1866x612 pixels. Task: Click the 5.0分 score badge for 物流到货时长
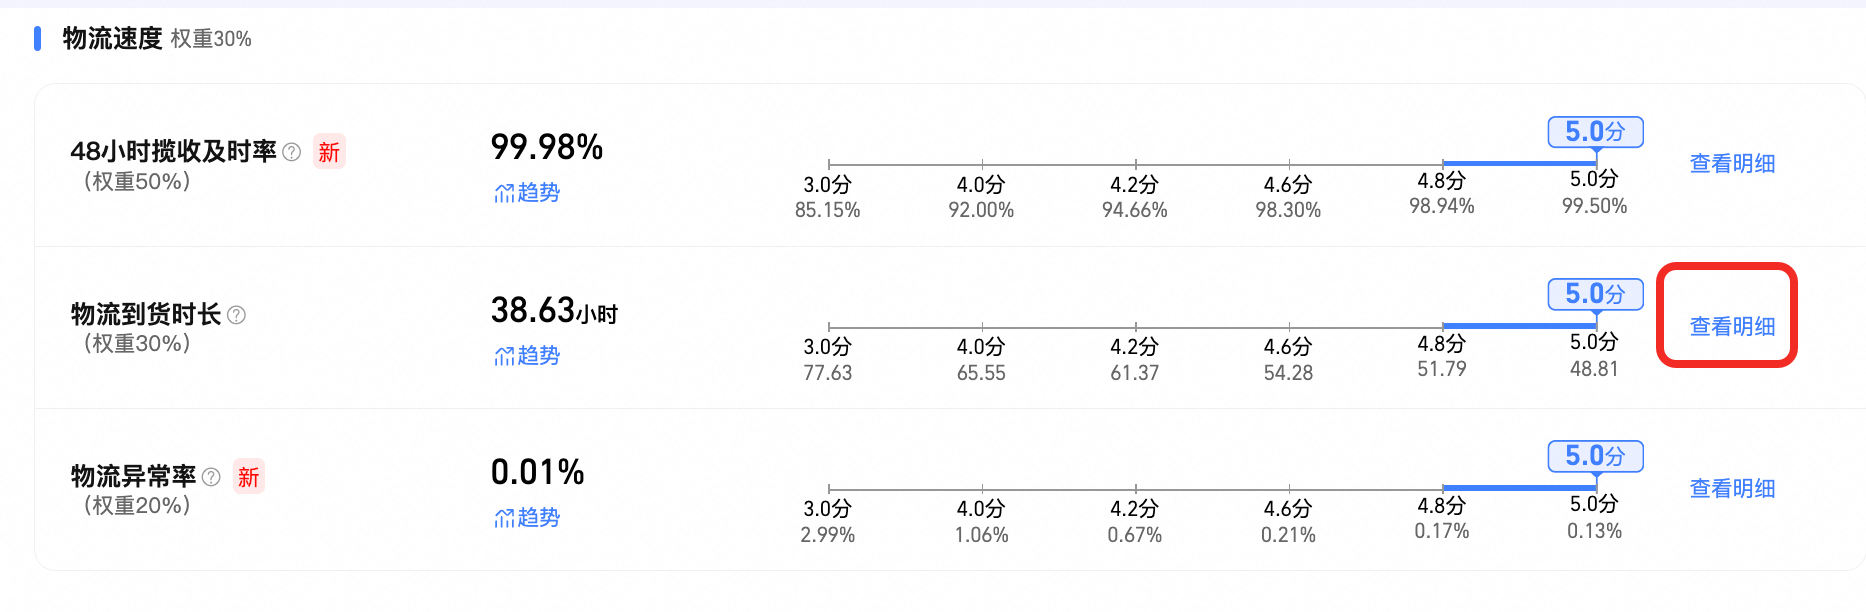[1595, 294]
